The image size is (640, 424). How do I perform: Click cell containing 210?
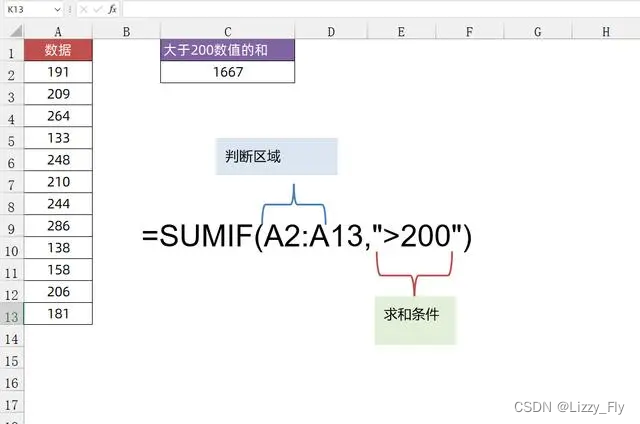58,182
